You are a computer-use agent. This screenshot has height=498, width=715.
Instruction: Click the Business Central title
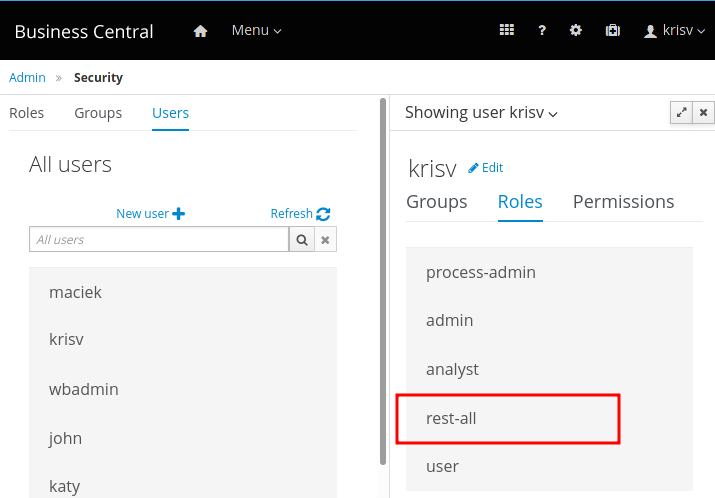(84, 31)
